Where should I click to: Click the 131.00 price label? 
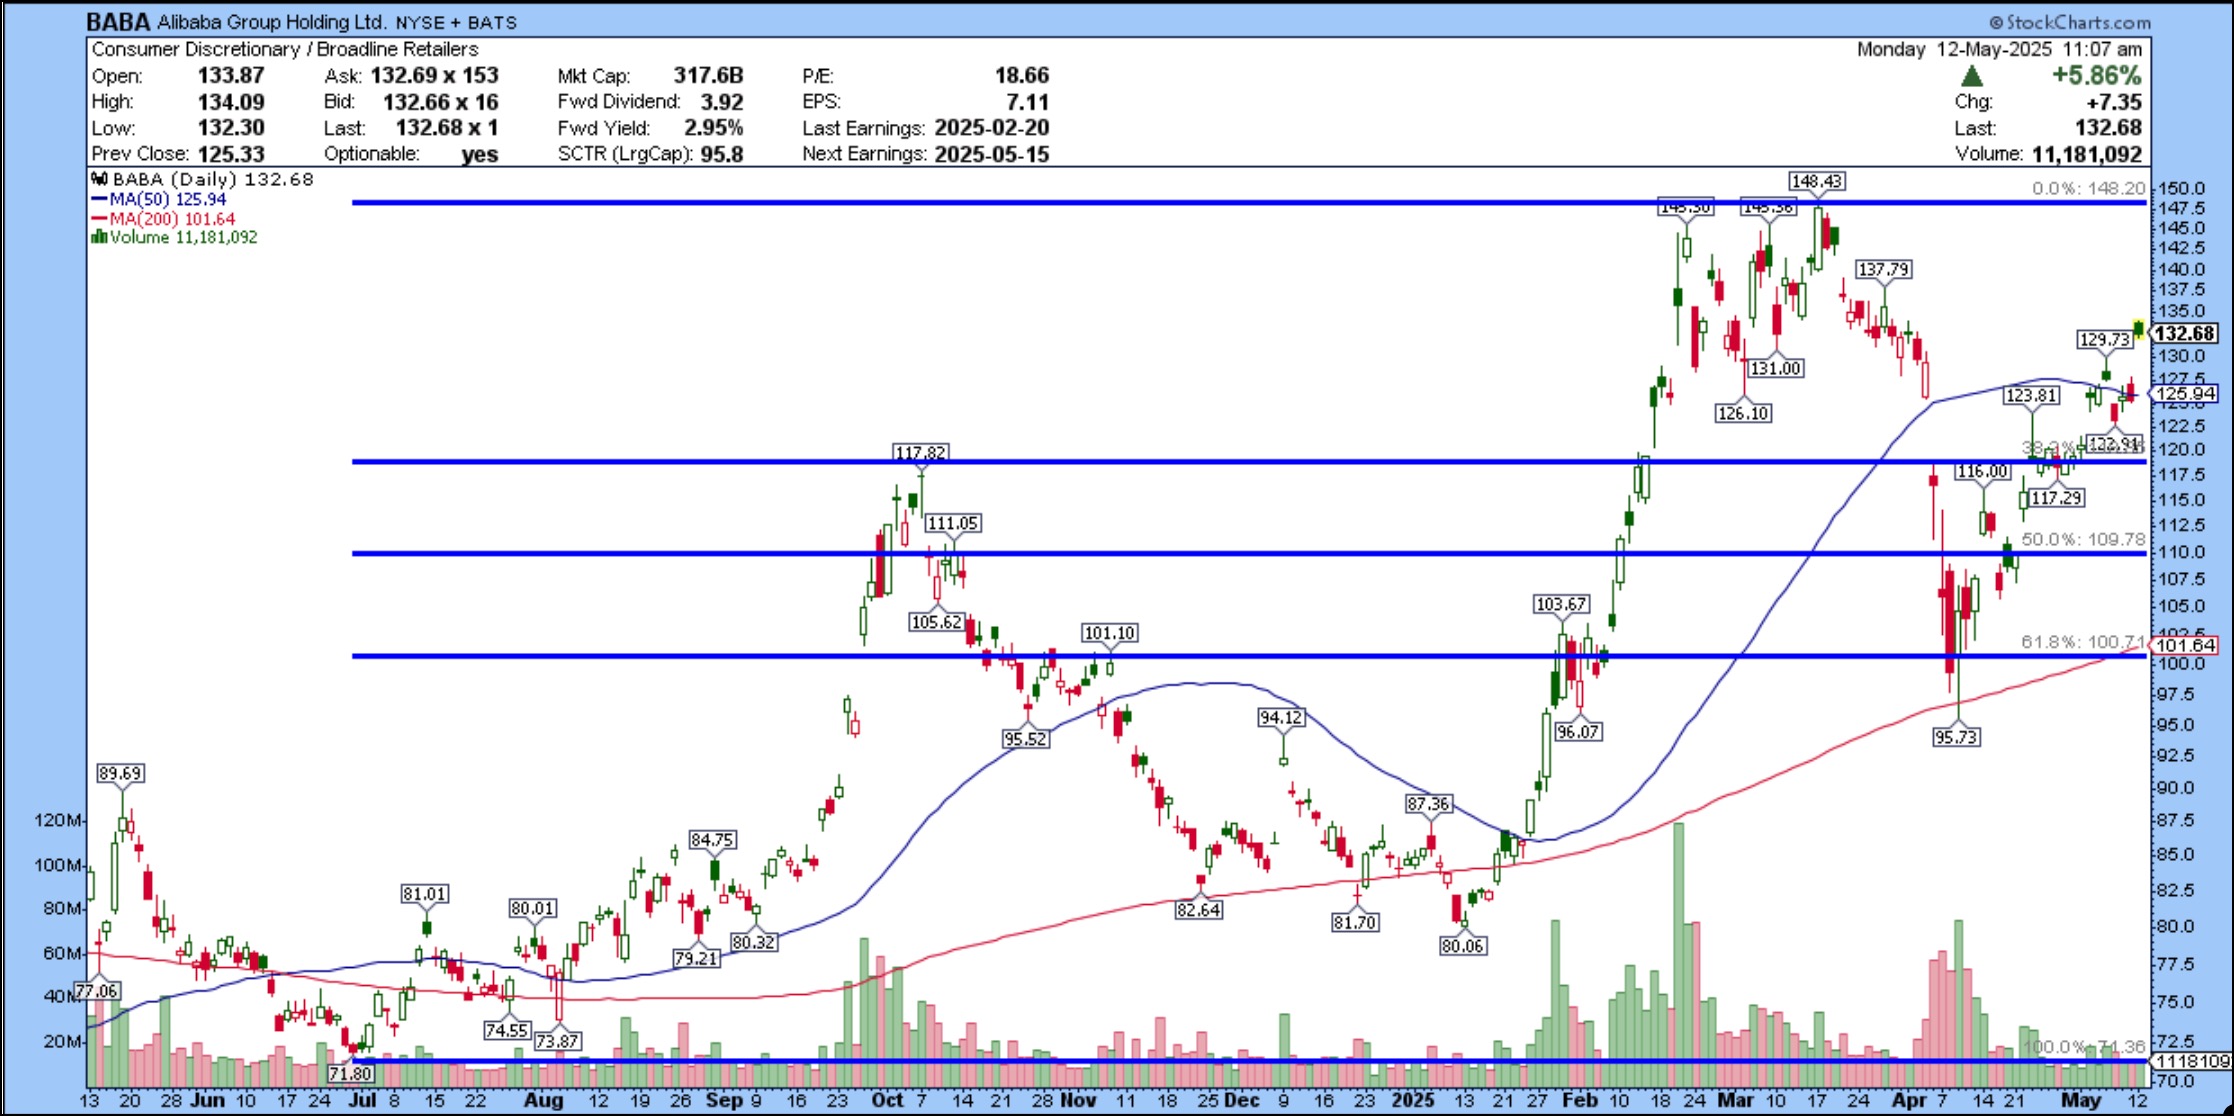click(x=1776, y=368)
